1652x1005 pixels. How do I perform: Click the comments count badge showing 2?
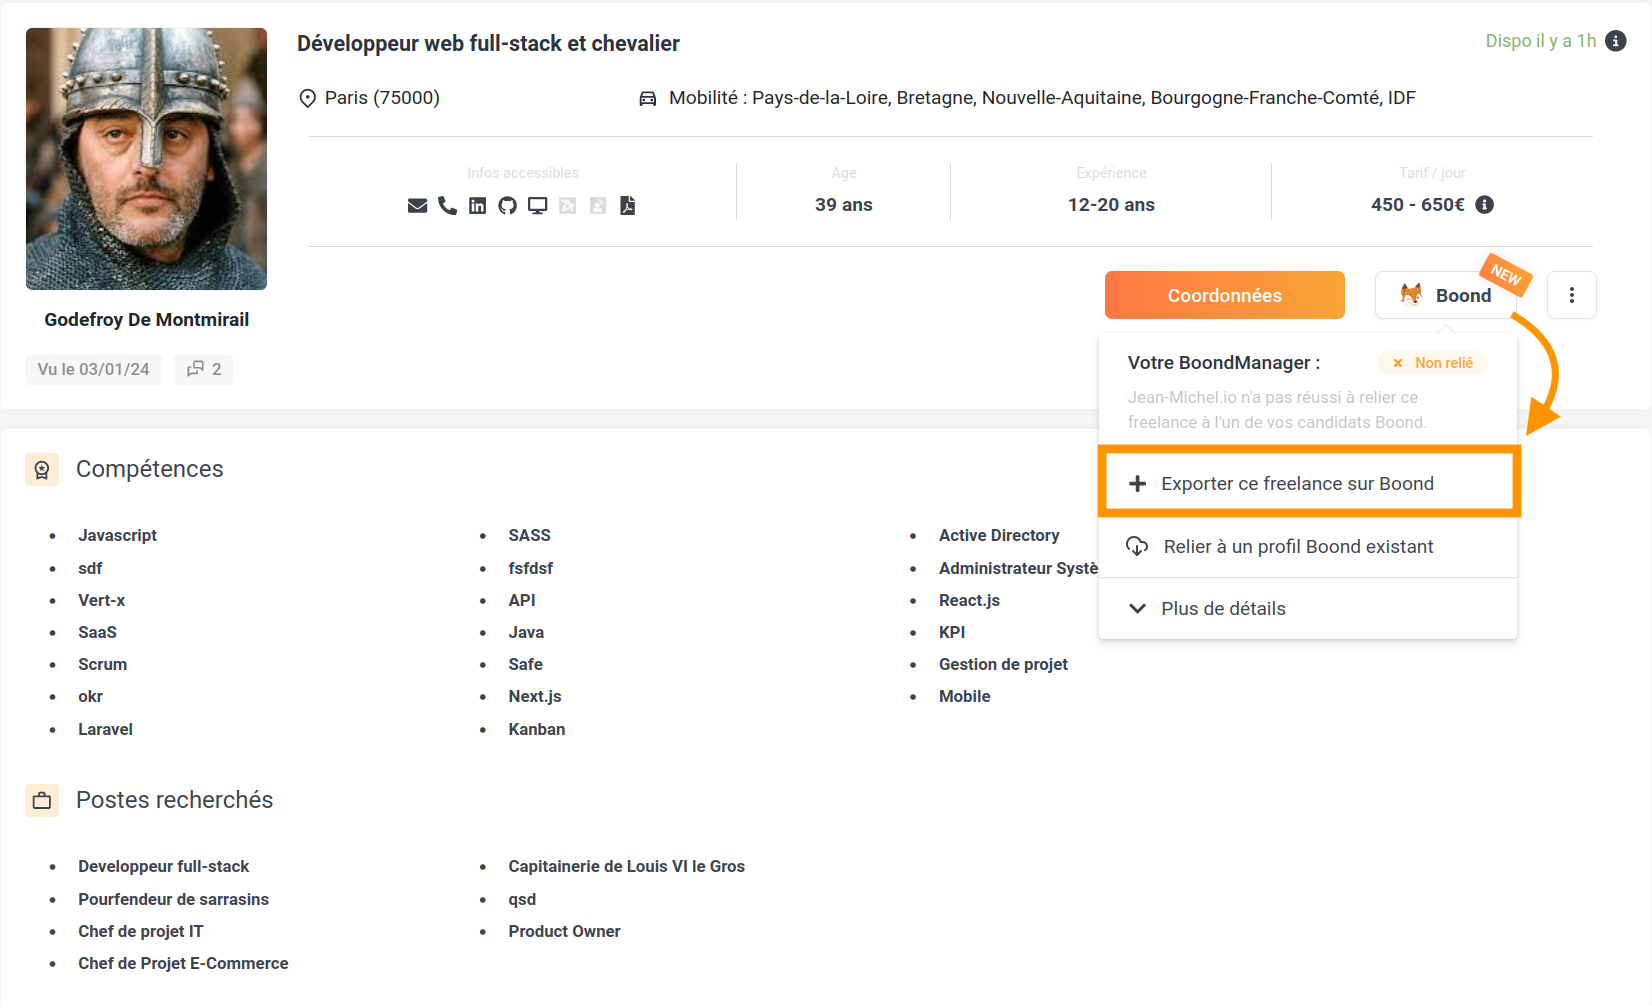[x=204, y=369]
